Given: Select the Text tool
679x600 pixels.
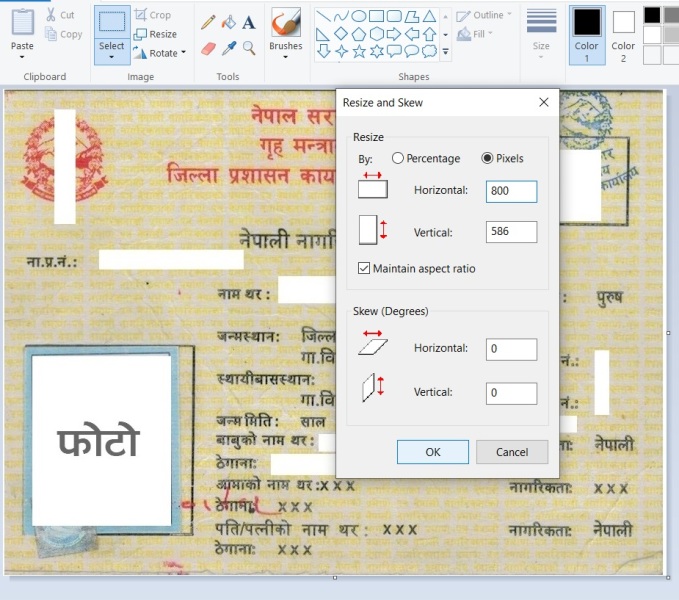Looking at the screenshot, I should coord(249,22).
